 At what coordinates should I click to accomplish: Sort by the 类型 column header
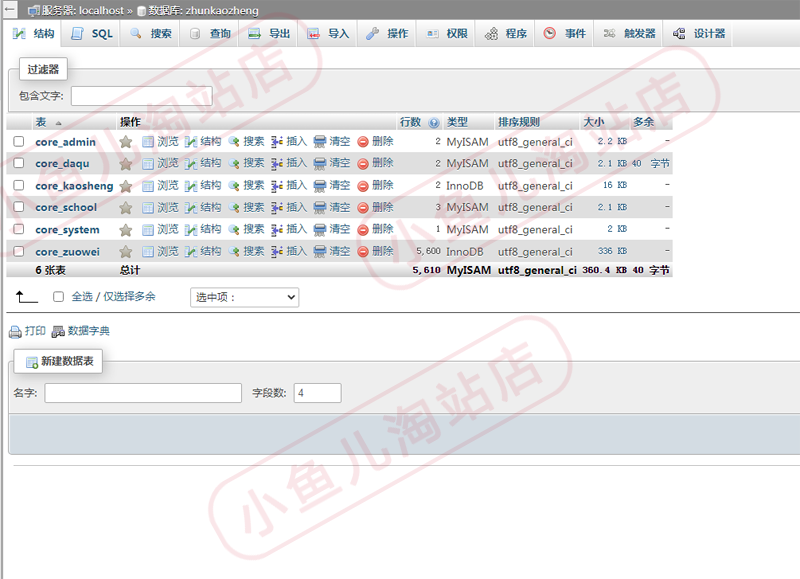coord(457,122)
